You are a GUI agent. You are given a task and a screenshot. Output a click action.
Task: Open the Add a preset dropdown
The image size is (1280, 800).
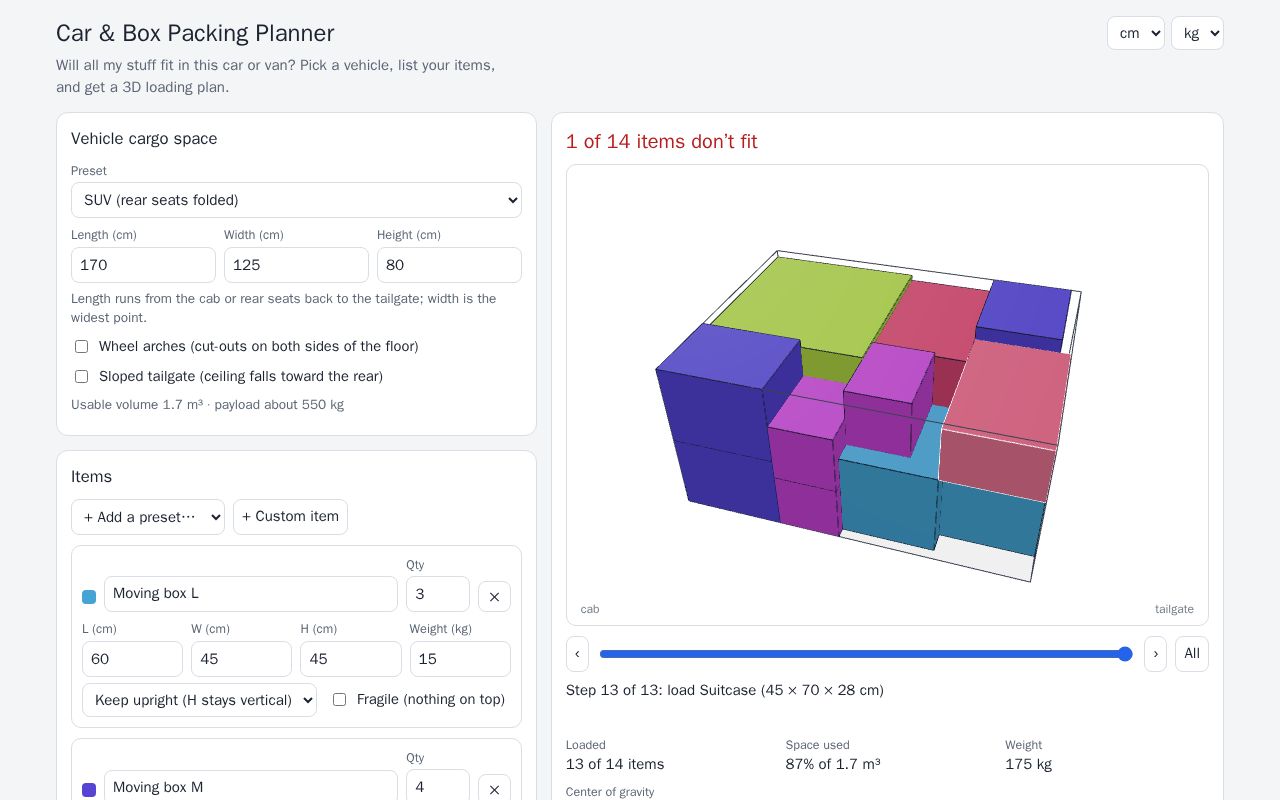(148, 517)
